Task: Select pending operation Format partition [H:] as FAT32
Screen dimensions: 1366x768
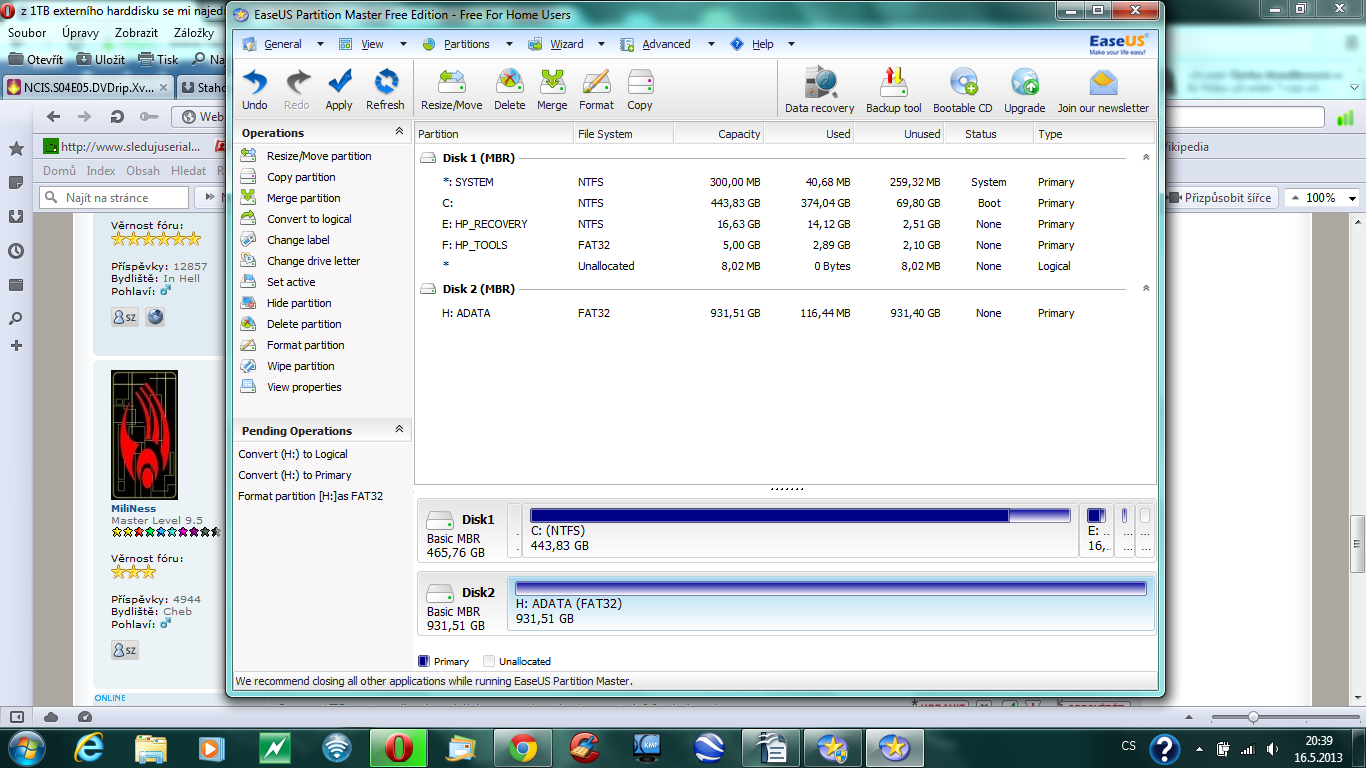Action: [310, 496]
